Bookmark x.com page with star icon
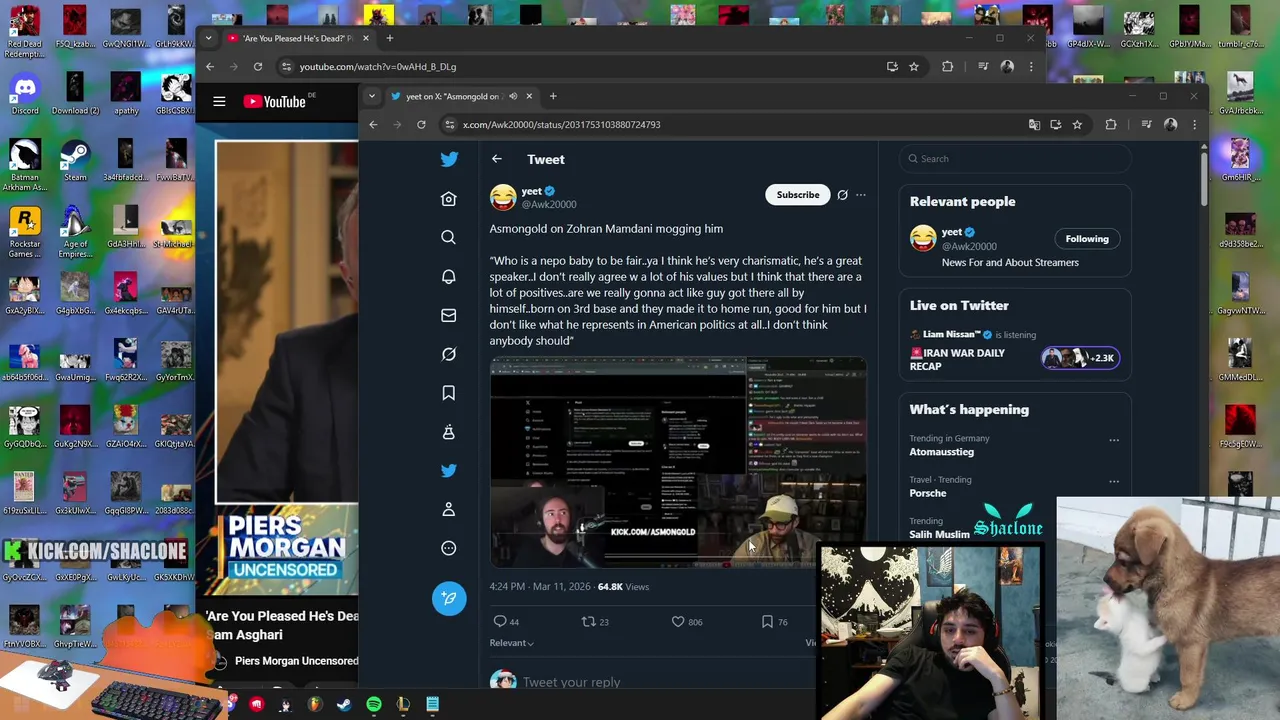Viewport: 1280px width, 720px height. coord(1077,125)
